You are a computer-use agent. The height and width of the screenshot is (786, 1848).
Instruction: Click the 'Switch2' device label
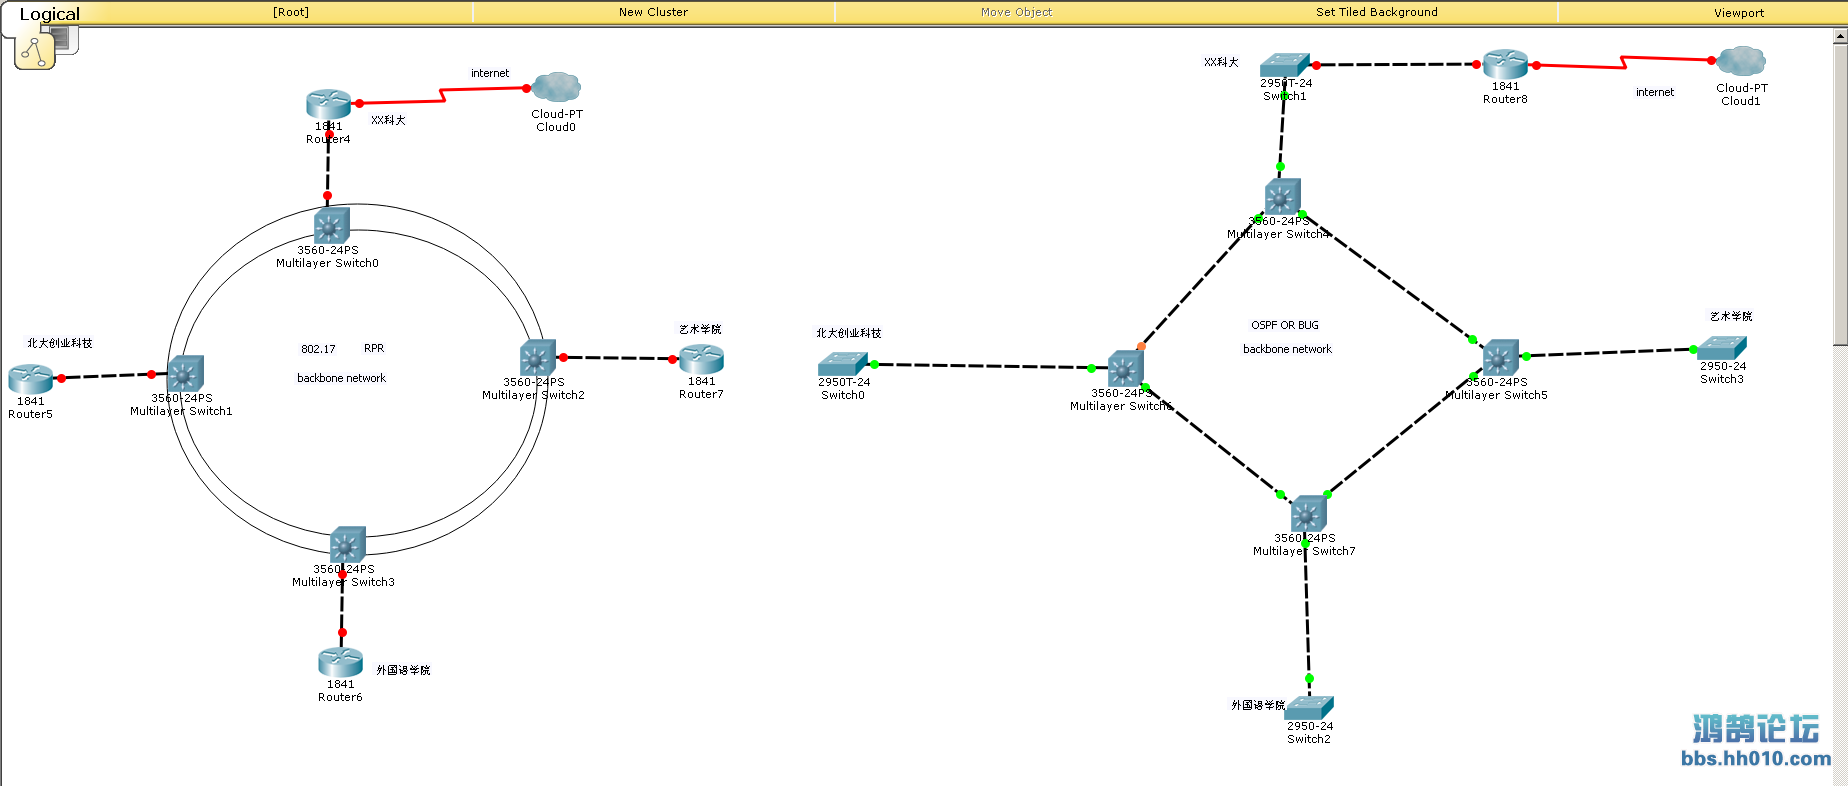click(1309, 739)
